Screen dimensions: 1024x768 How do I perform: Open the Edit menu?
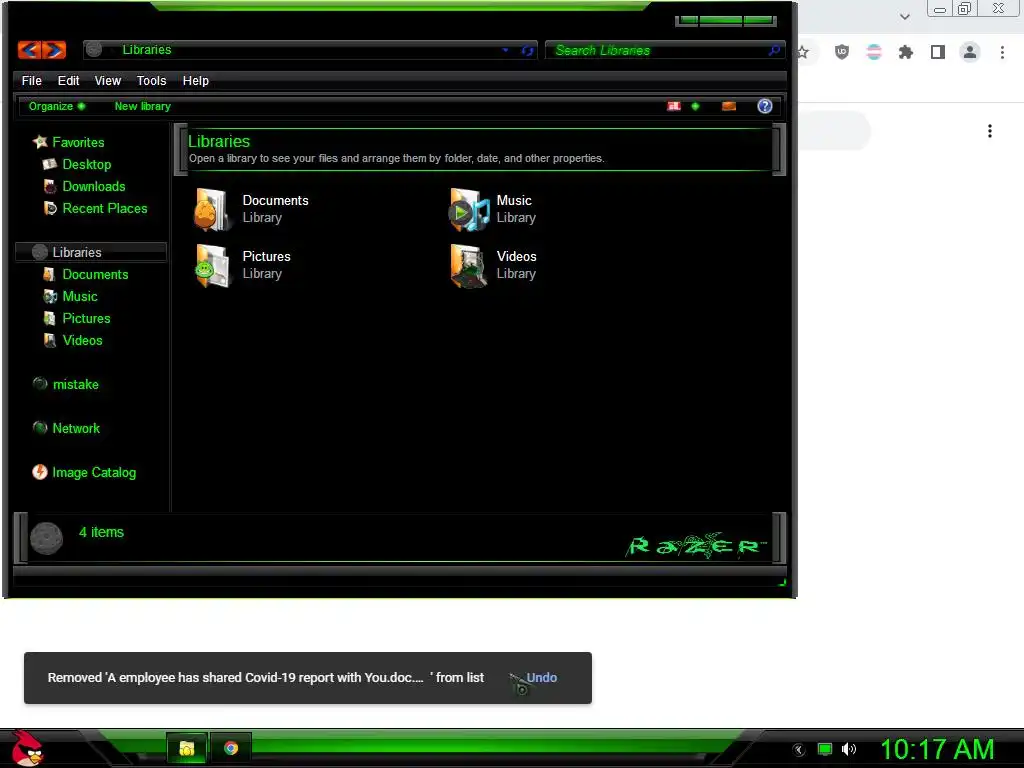[x=68, y=80]
